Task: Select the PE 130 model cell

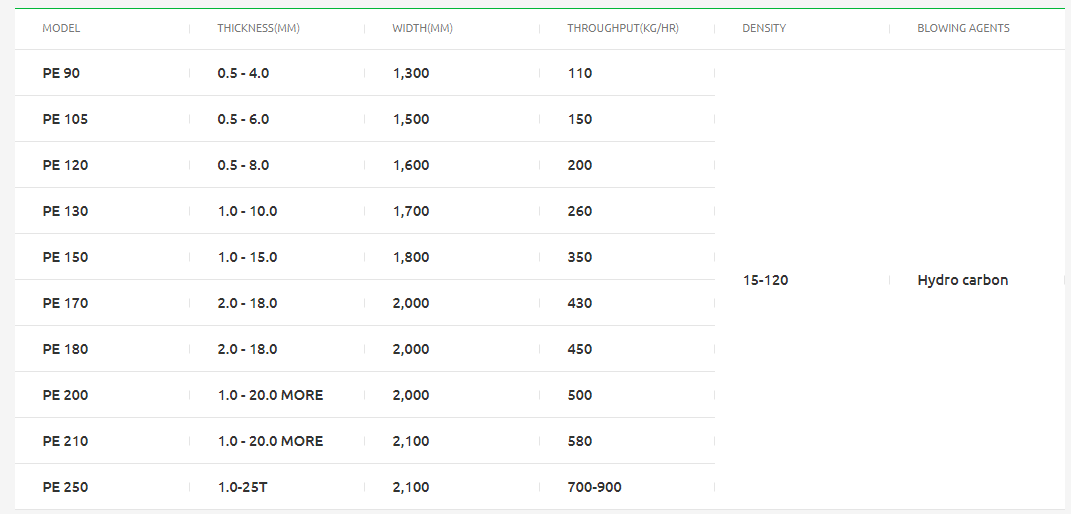Action: (65, 211)
